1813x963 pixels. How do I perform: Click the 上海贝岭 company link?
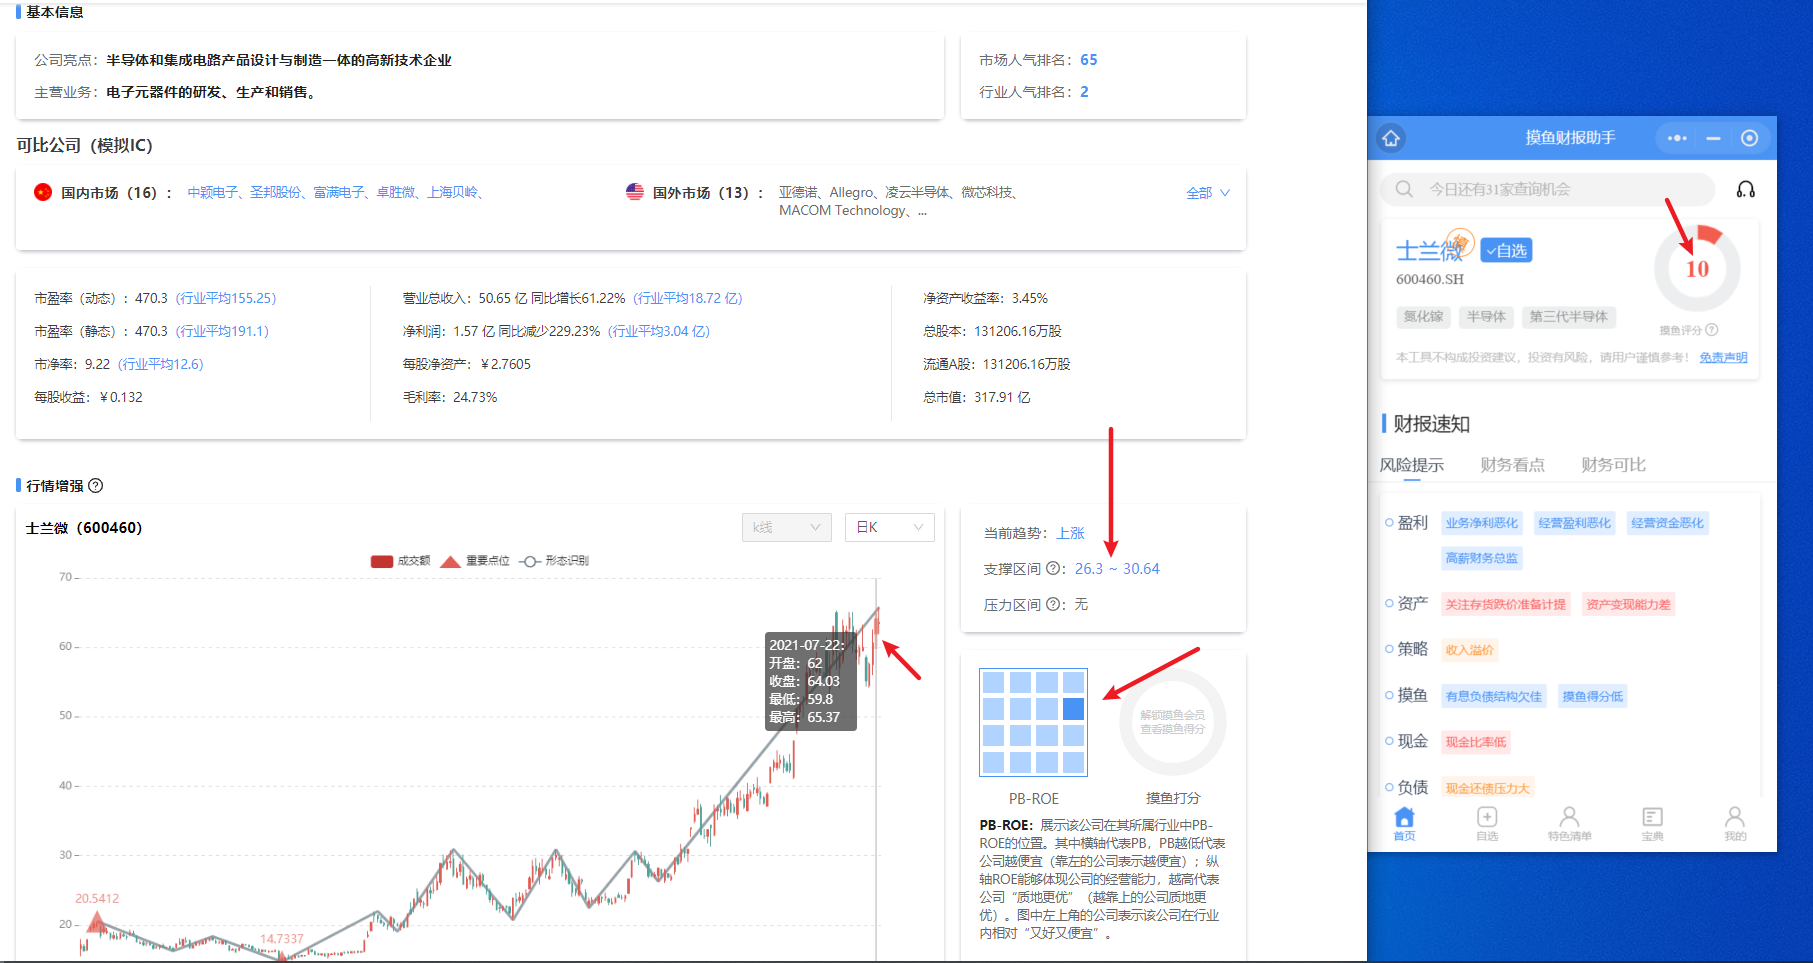(453, 192)
